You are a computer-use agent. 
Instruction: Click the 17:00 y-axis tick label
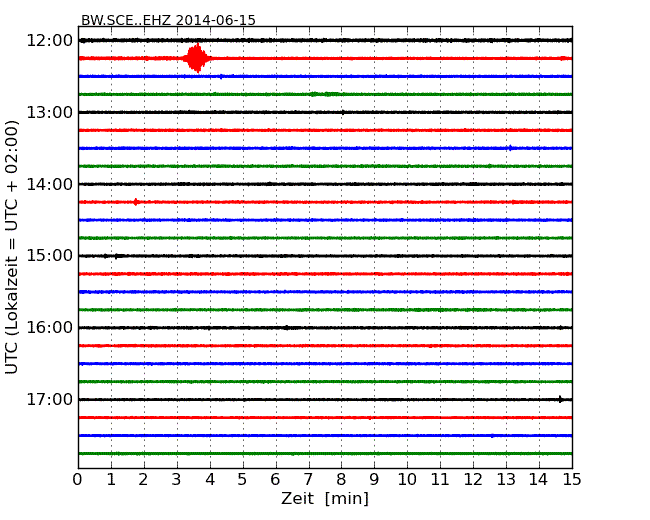[50, 400]
